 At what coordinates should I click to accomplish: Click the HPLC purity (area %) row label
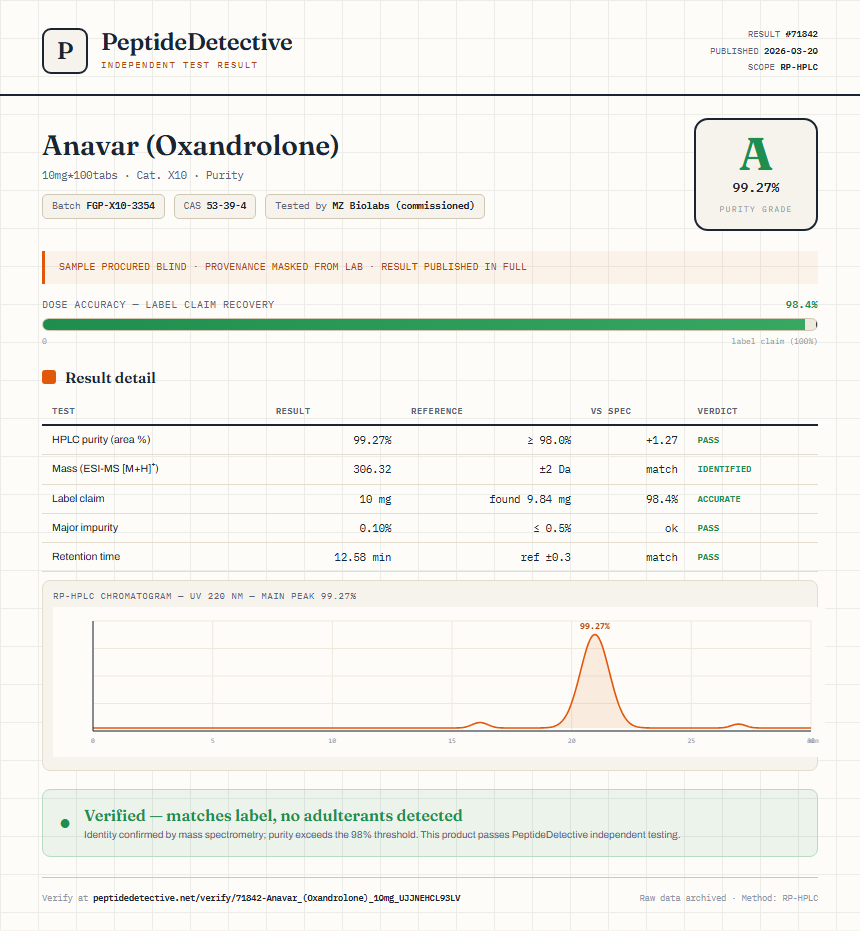101,439
